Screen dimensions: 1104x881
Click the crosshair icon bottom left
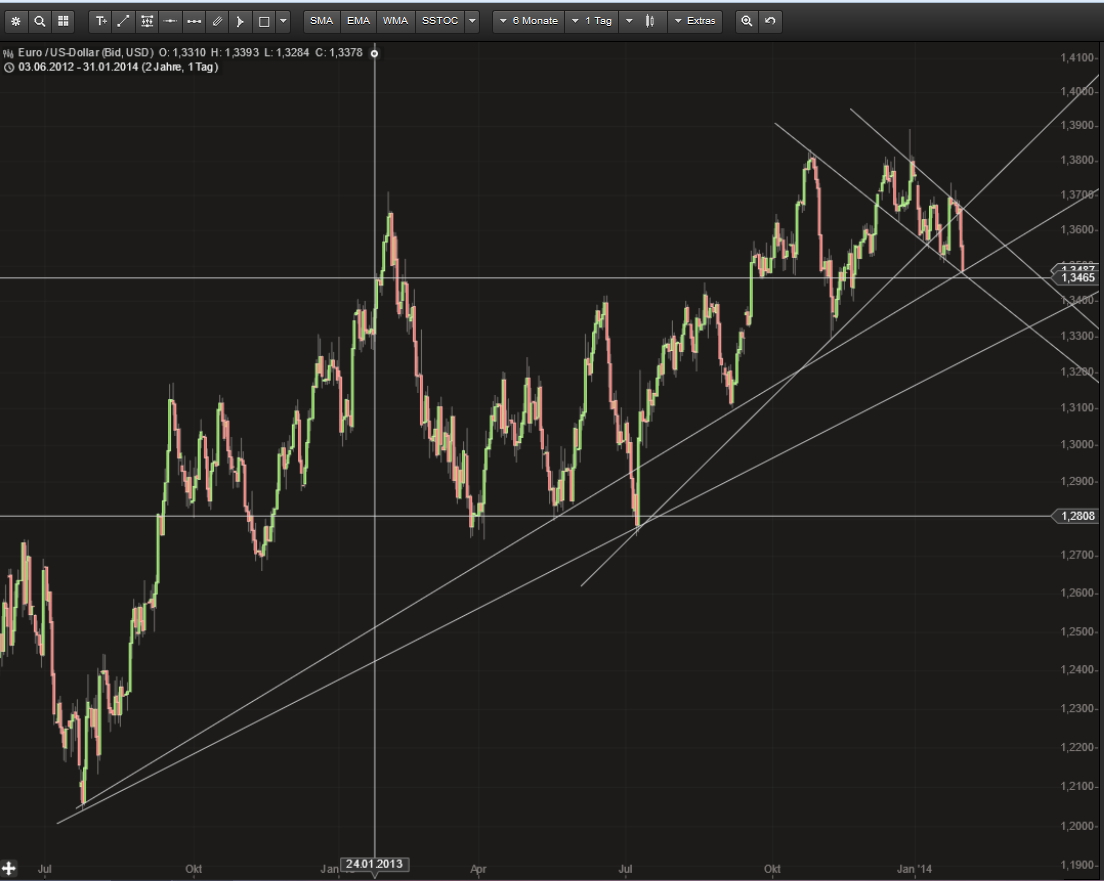tap(11, 867)
